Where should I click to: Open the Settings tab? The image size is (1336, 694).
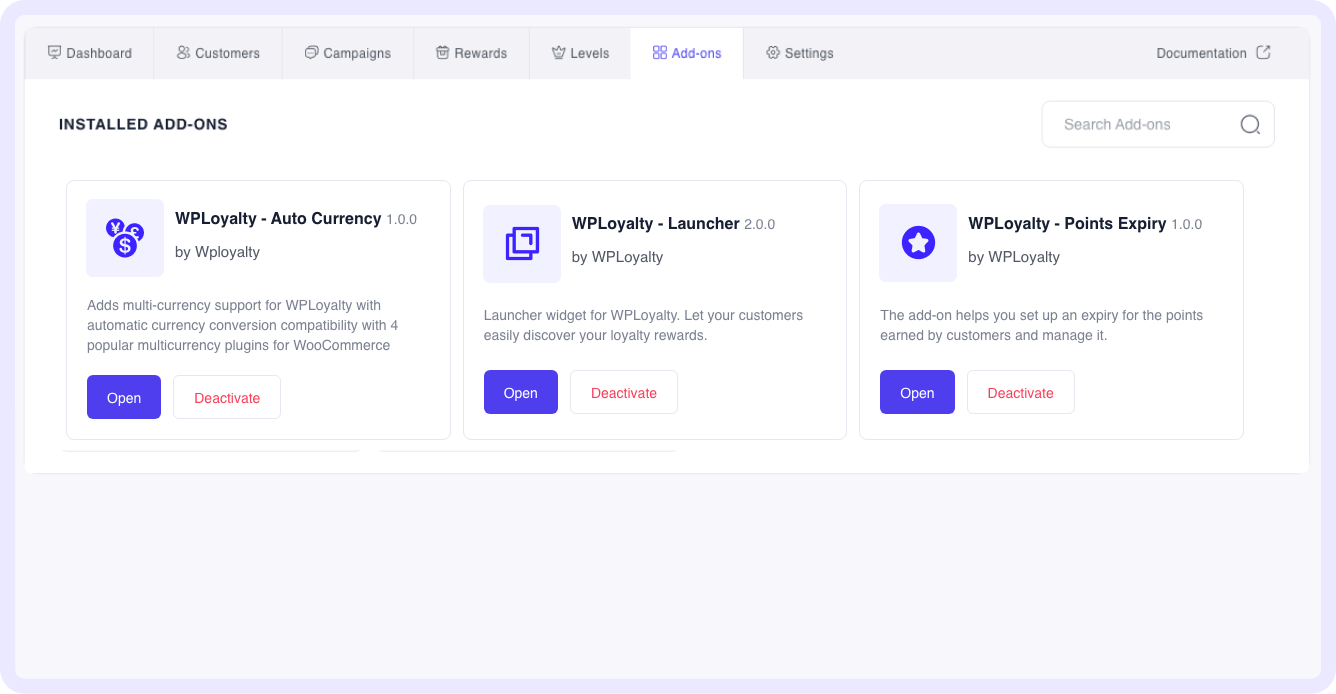tap(799, 53)
